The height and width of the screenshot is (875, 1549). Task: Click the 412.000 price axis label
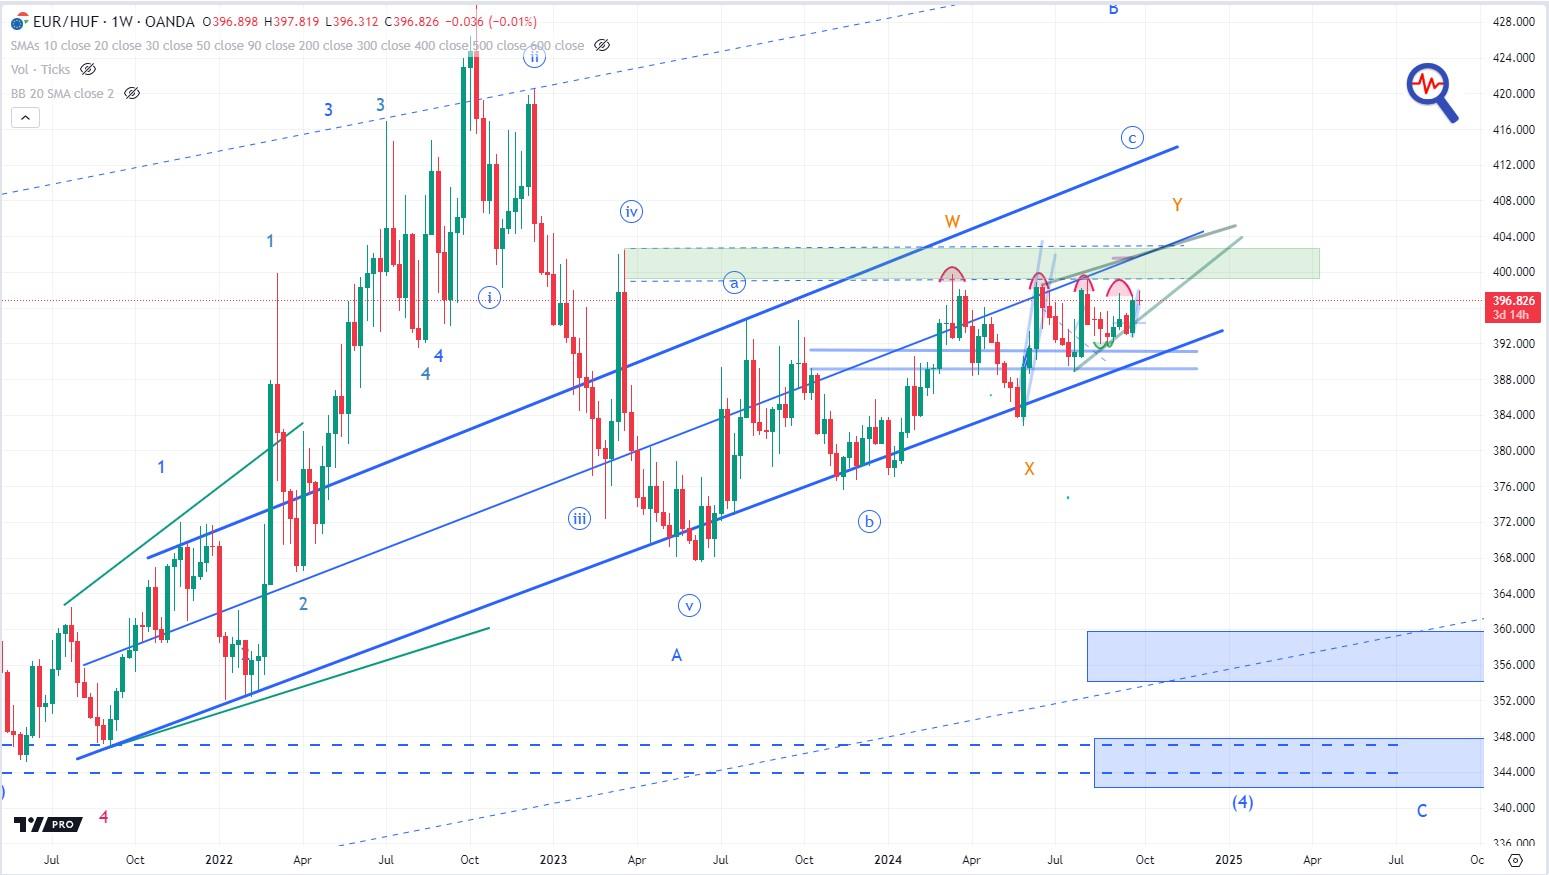click(1512, 165)
